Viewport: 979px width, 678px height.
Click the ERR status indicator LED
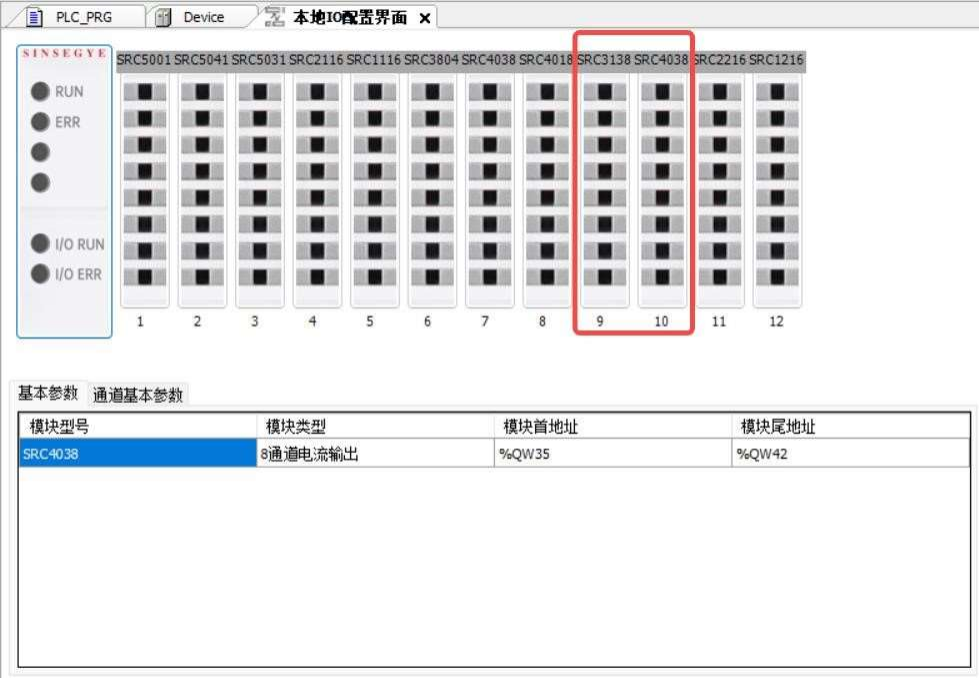(x=41, y=122)
